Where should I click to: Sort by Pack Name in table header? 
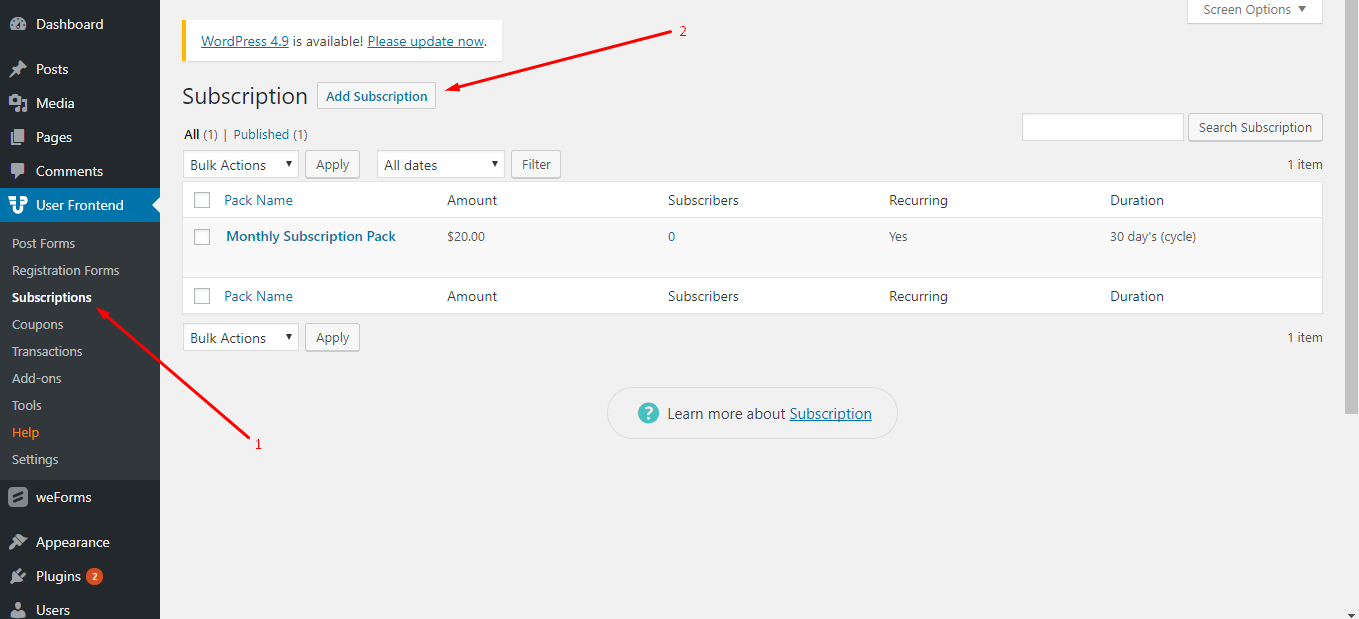click(x=259, y=200)
